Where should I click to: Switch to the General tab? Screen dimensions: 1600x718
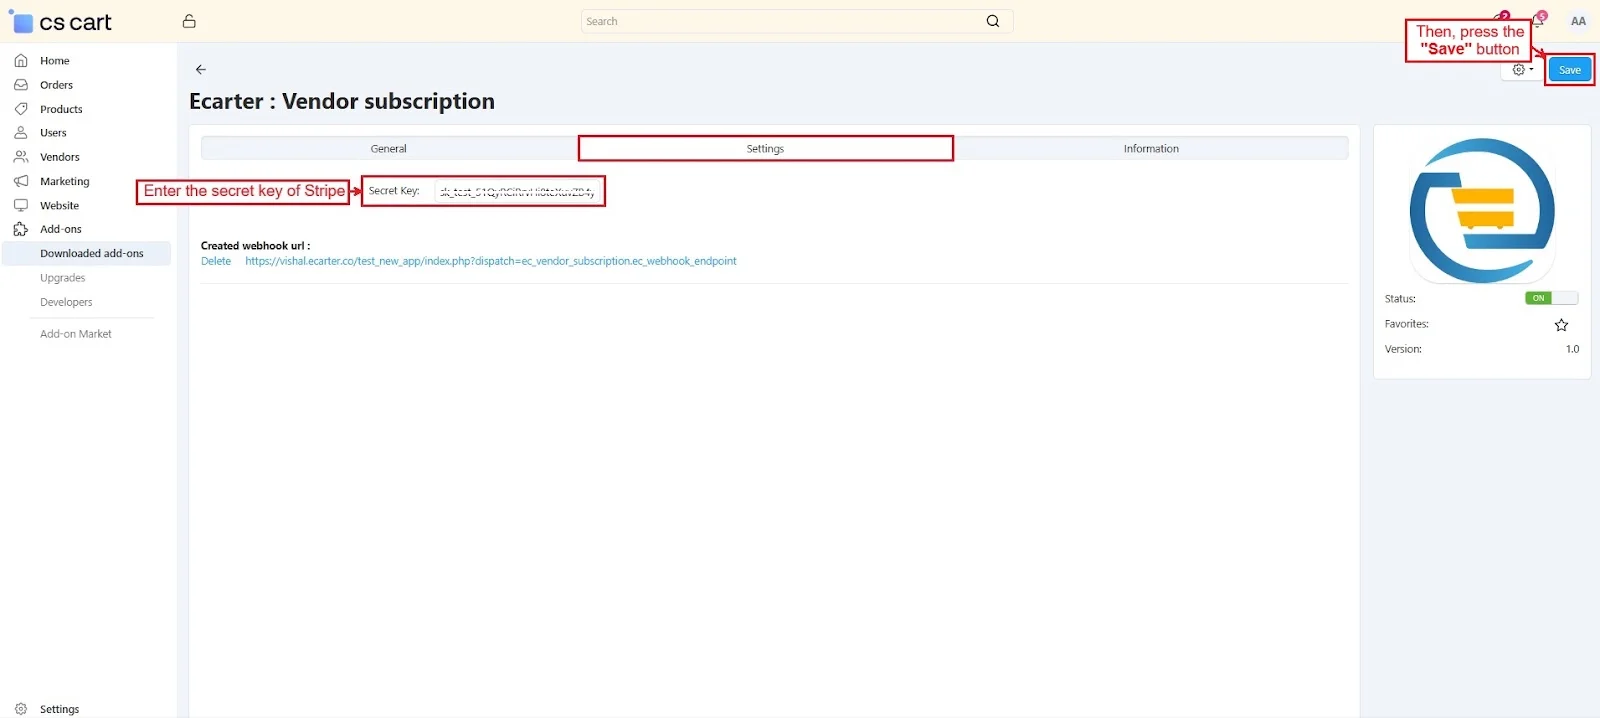coord(389,148)
